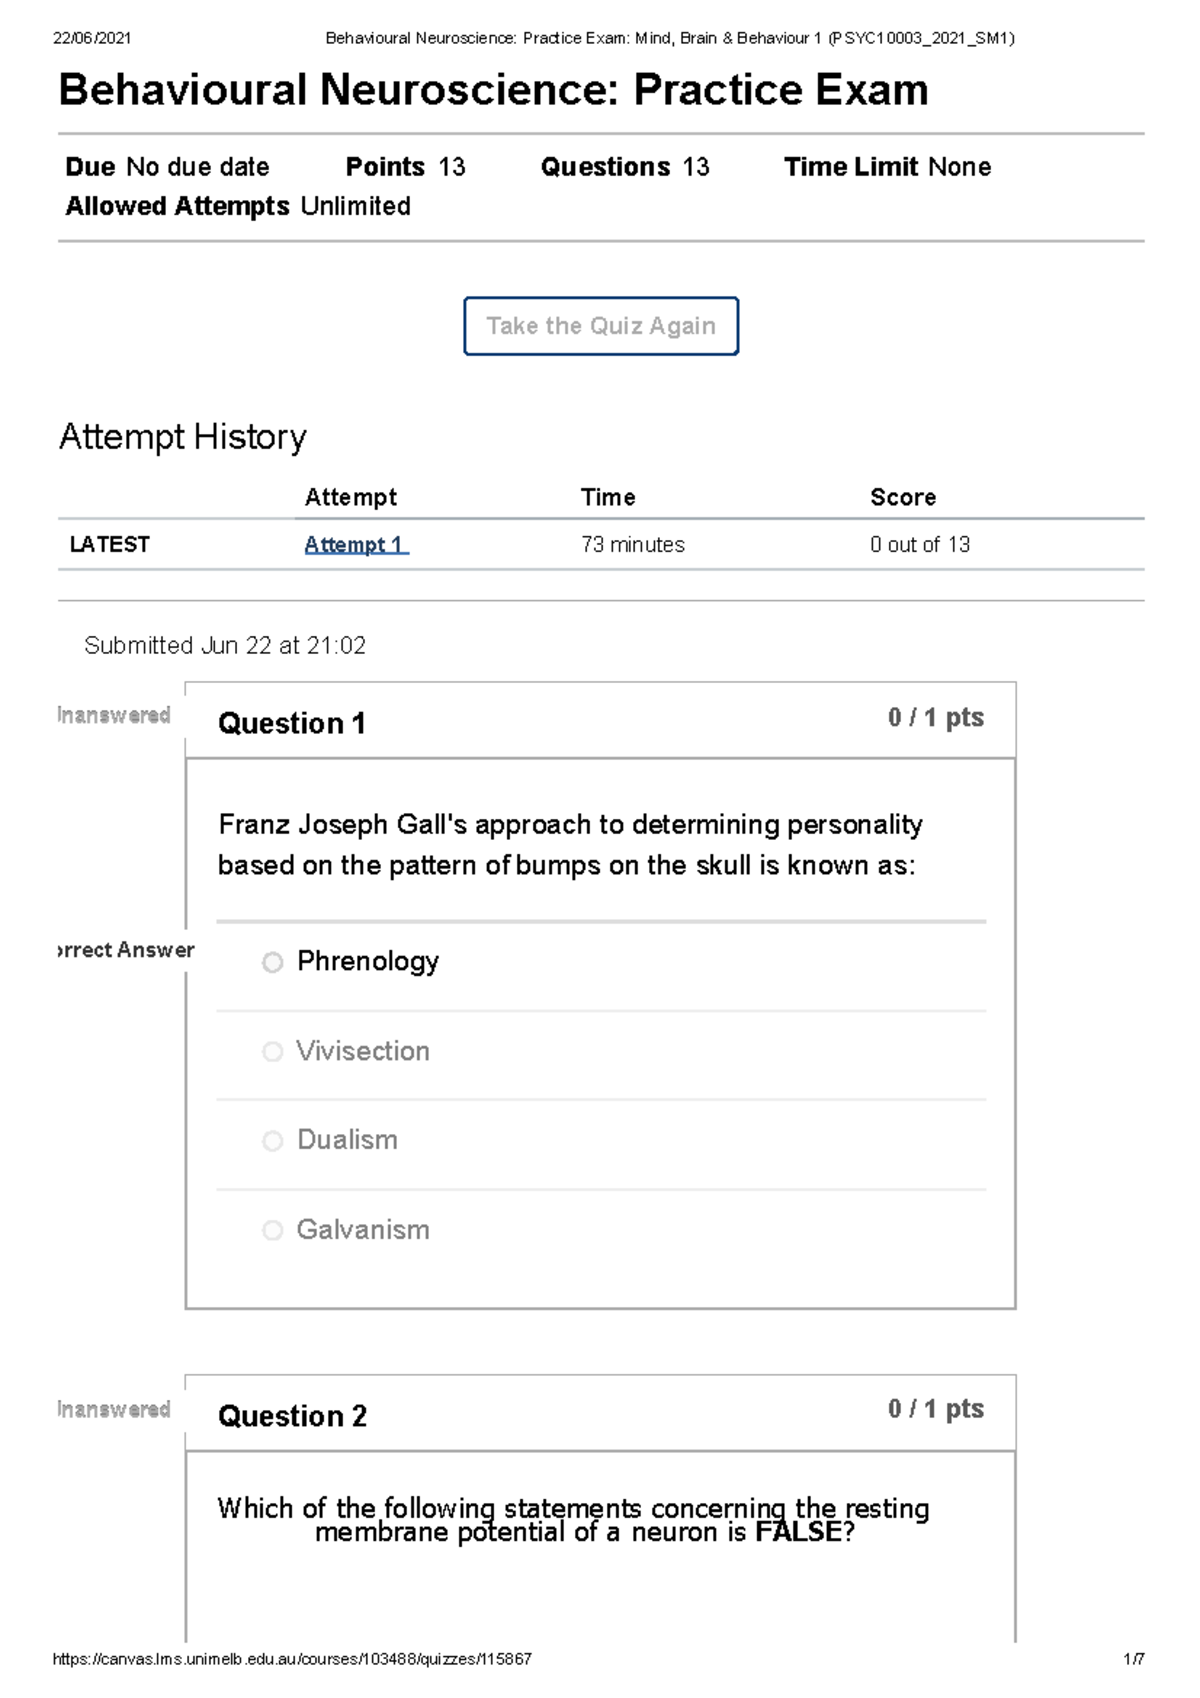
Task: Click the Attempt column header
Action: (350, 497)
